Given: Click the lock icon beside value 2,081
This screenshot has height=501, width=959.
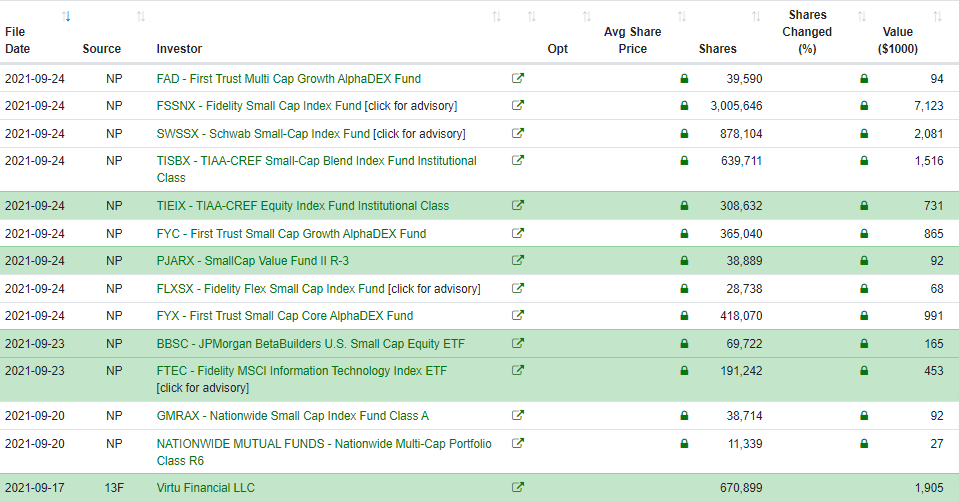Looking at the screenshot, I should click(864, 133).
